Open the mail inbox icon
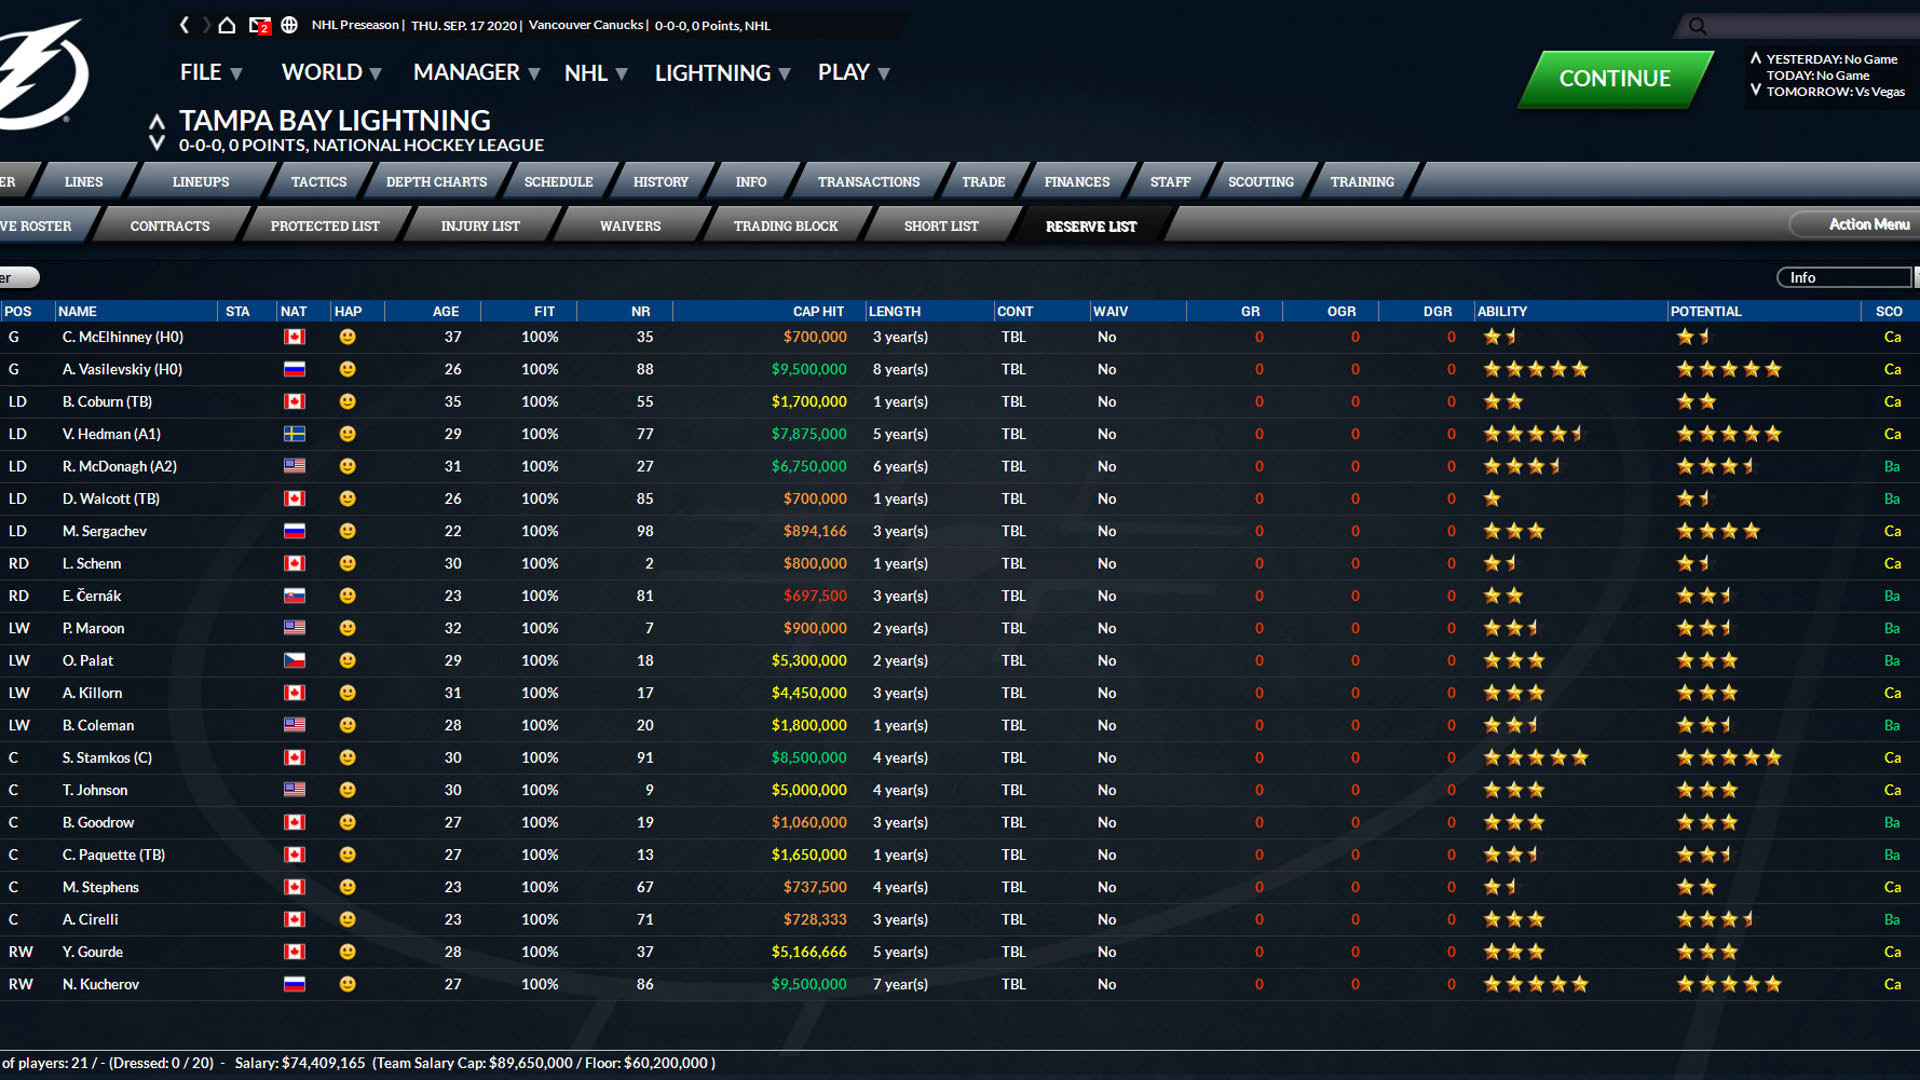Screen dimensions: 1920x1080 point(259,26)
